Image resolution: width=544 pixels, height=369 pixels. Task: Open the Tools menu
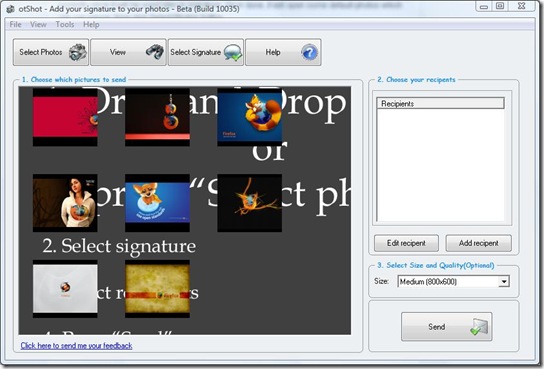(65, 24)
